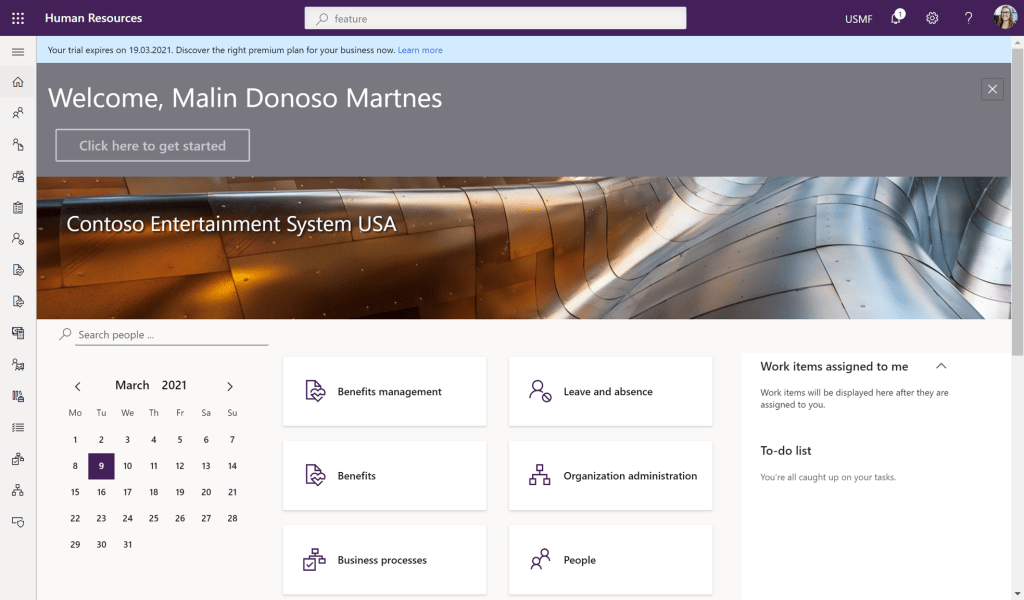Open the settings gear icon
Viewport: 1024px width, 600px height.
point(932,18)
